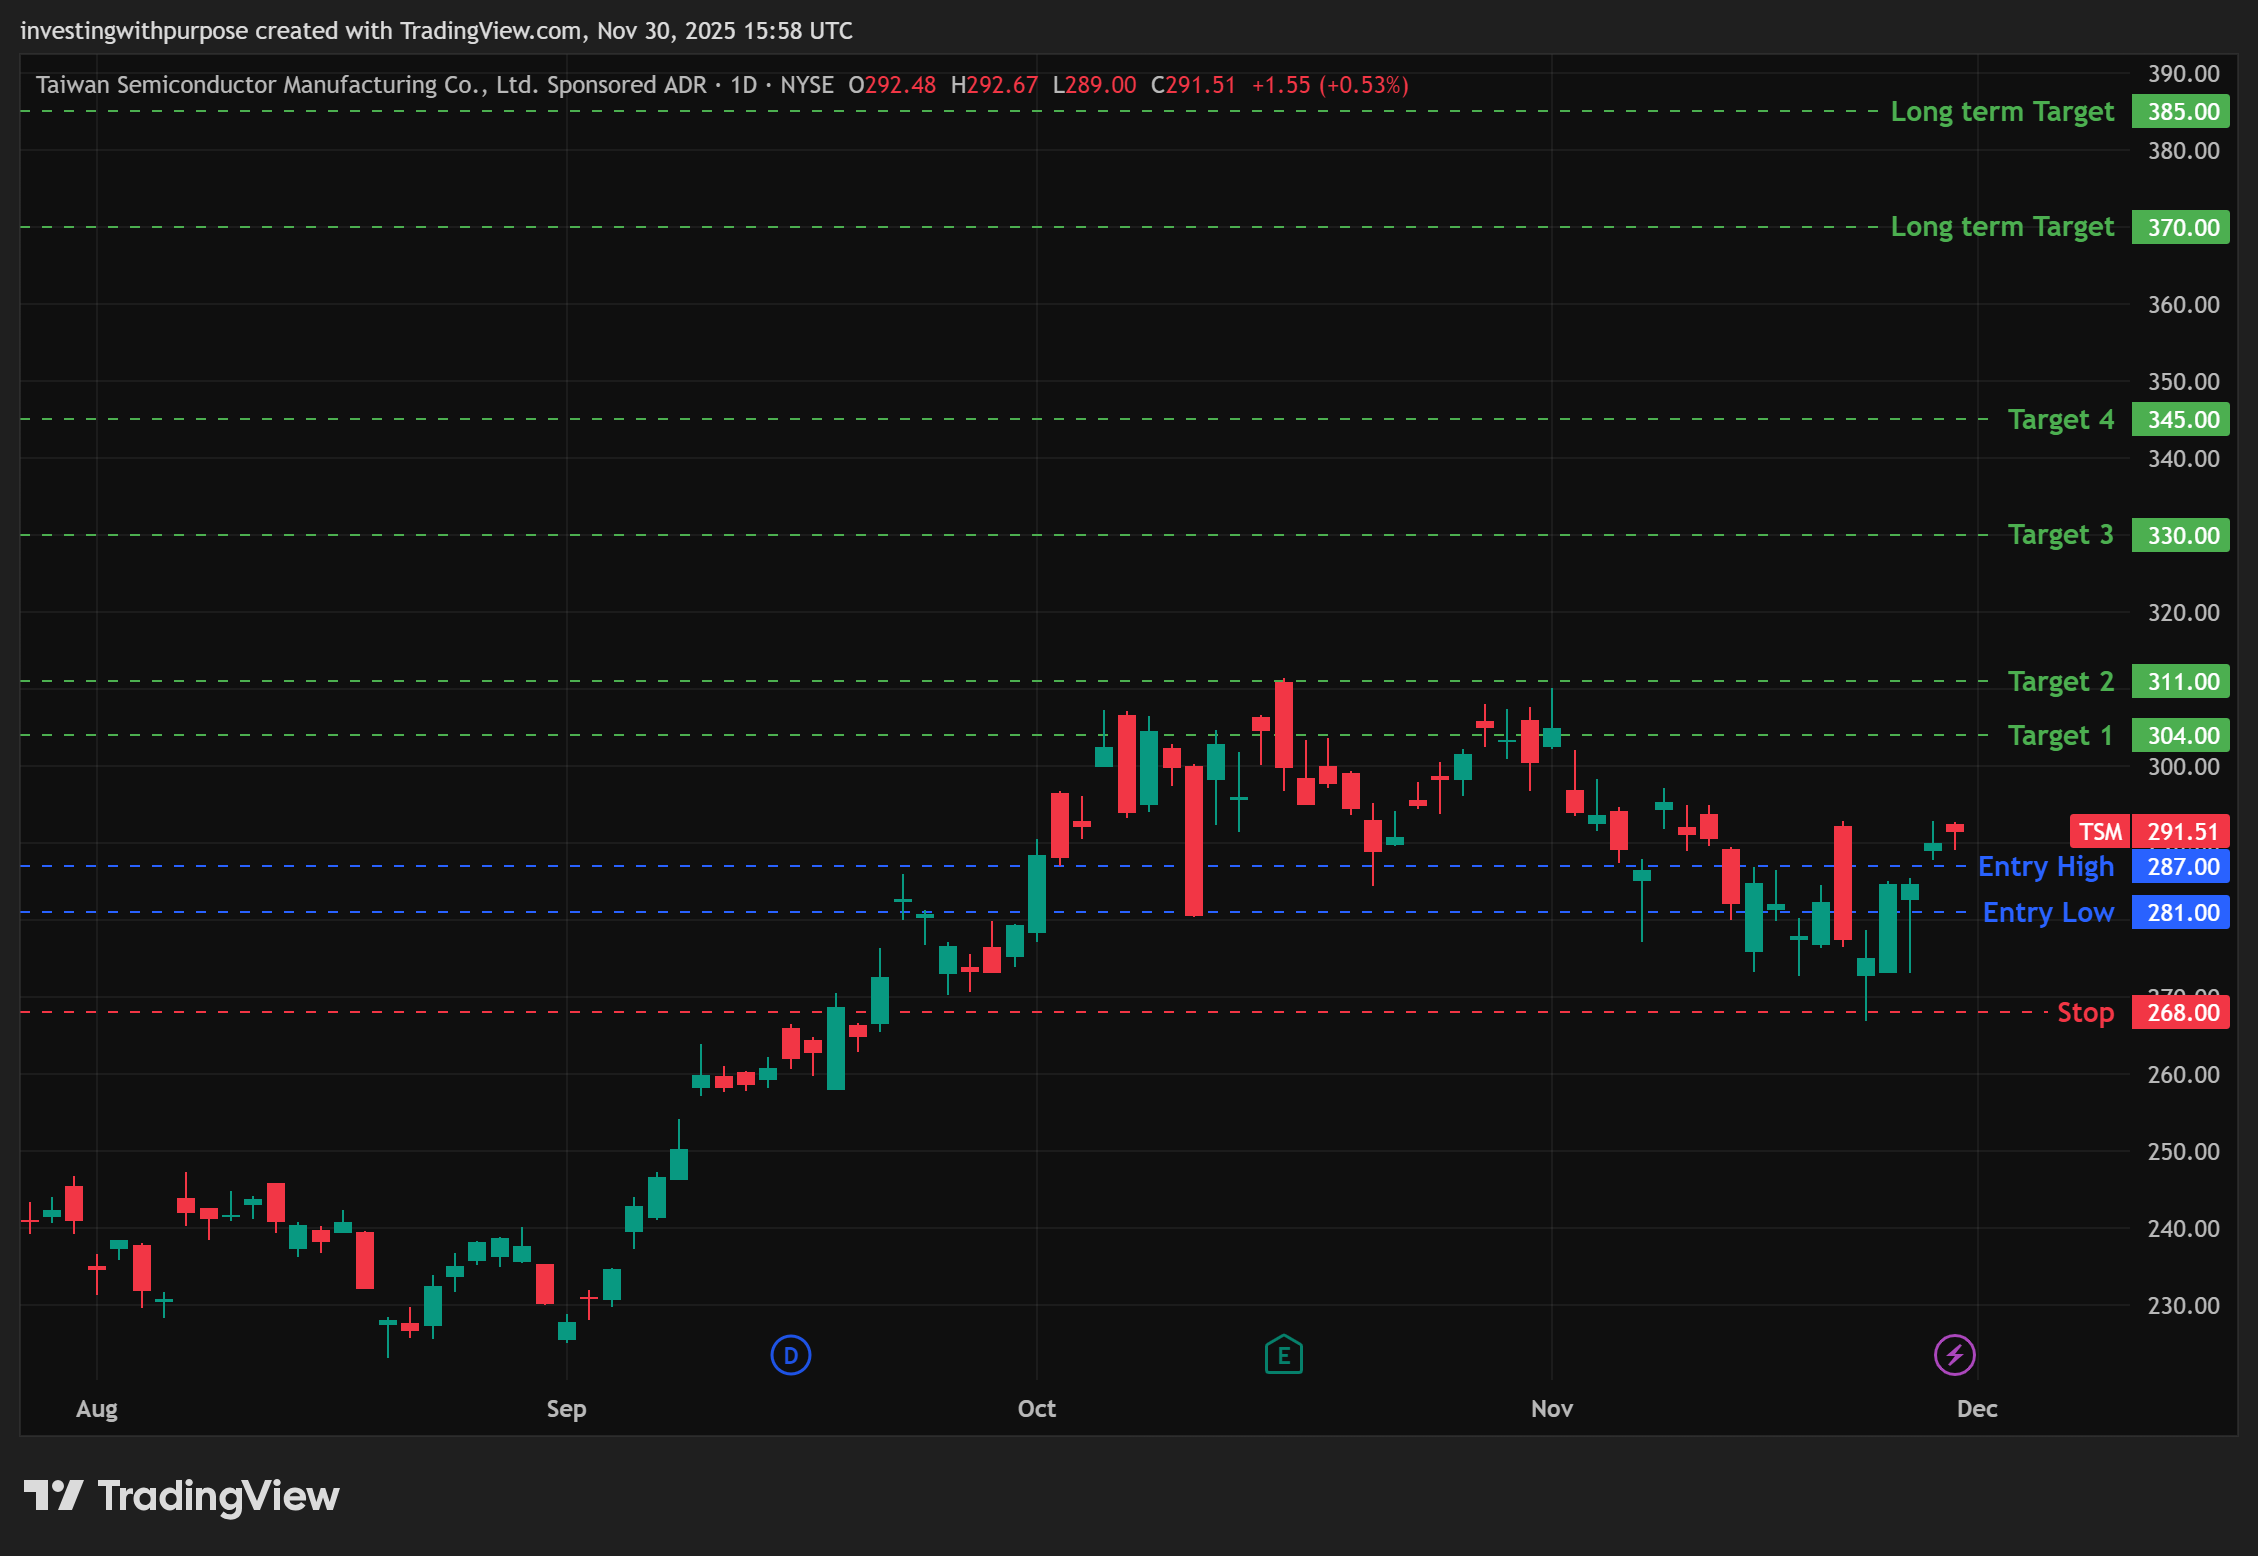This screenshot has height=1556, width=2258.
Task: Select the Entry High 287.00 price label
Action: [2180, 866]
